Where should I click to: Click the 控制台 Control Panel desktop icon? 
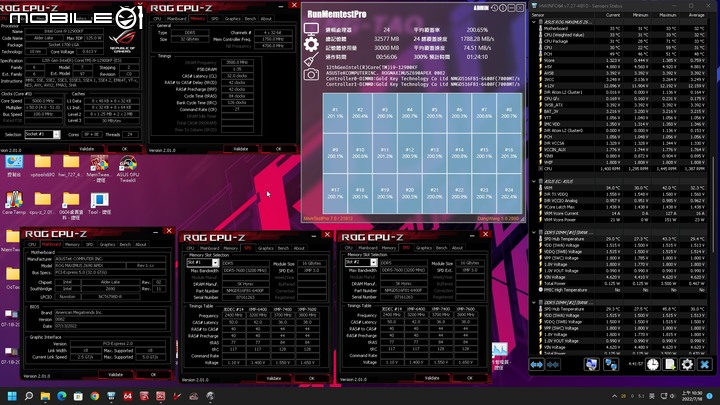(14, 166)
